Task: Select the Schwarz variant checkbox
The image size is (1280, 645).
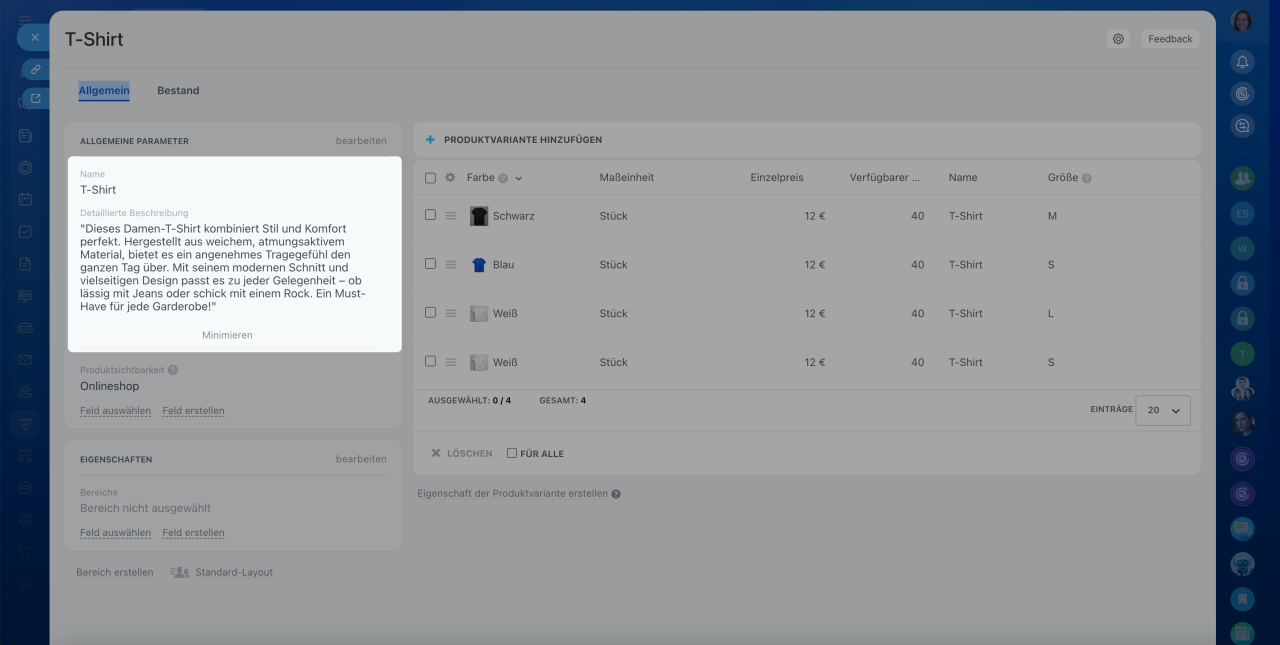Action: click(x=430, y=215)
